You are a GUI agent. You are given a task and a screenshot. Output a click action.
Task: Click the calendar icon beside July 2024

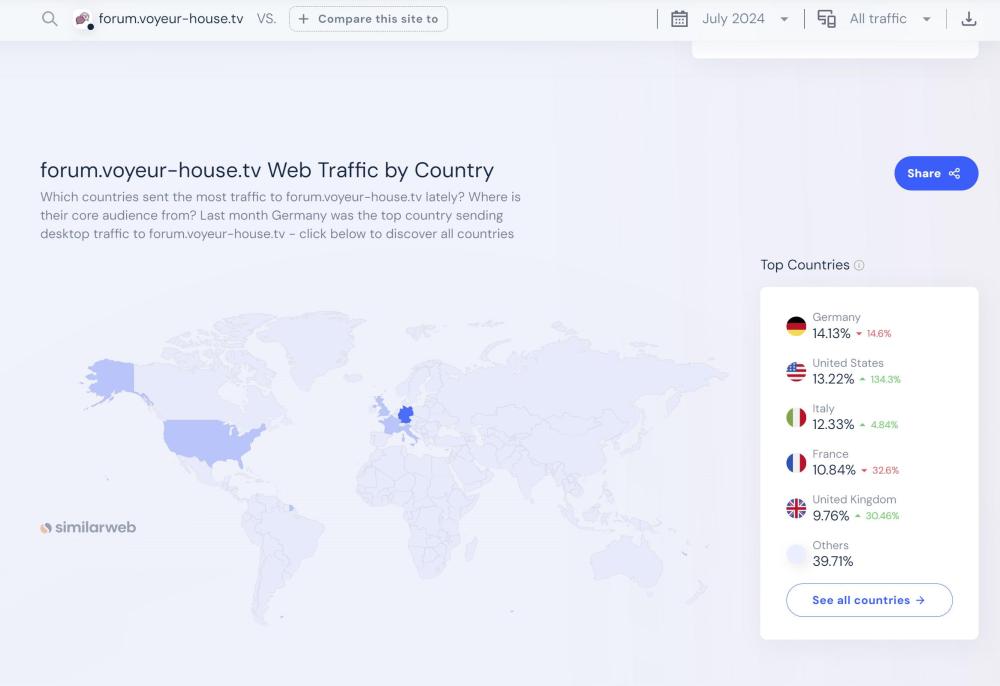coord(680,19)
